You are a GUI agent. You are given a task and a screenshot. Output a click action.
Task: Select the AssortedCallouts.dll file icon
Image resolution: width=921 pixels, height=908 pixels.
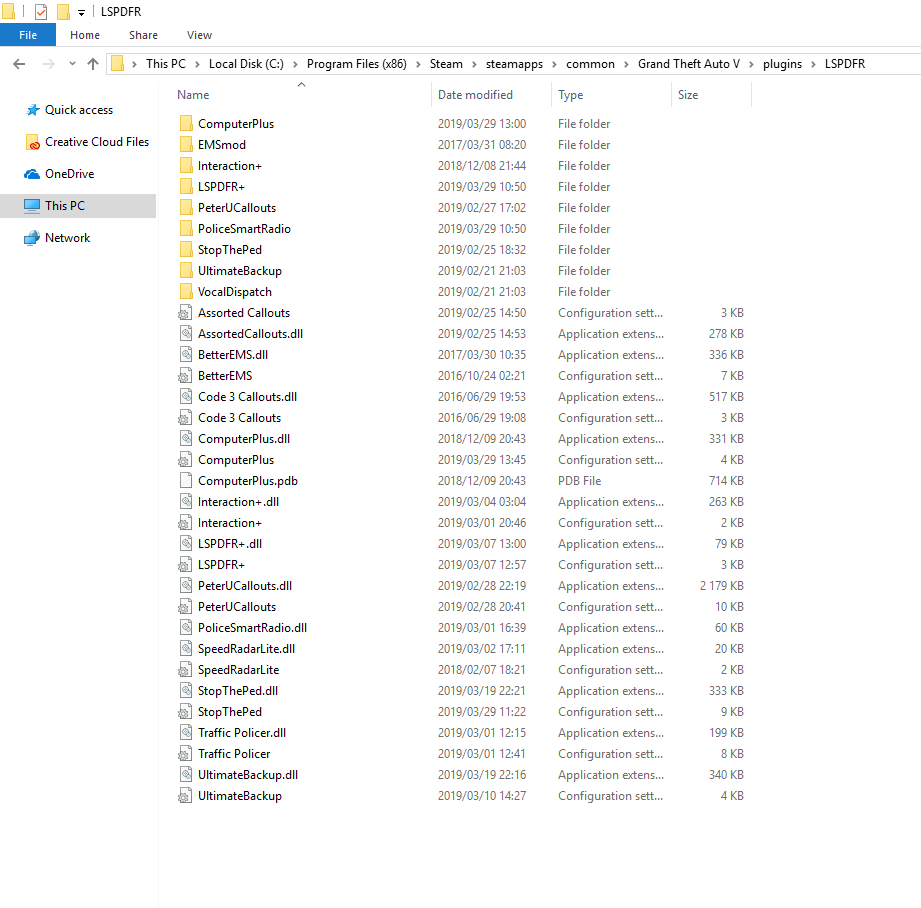tap(186, 334)
